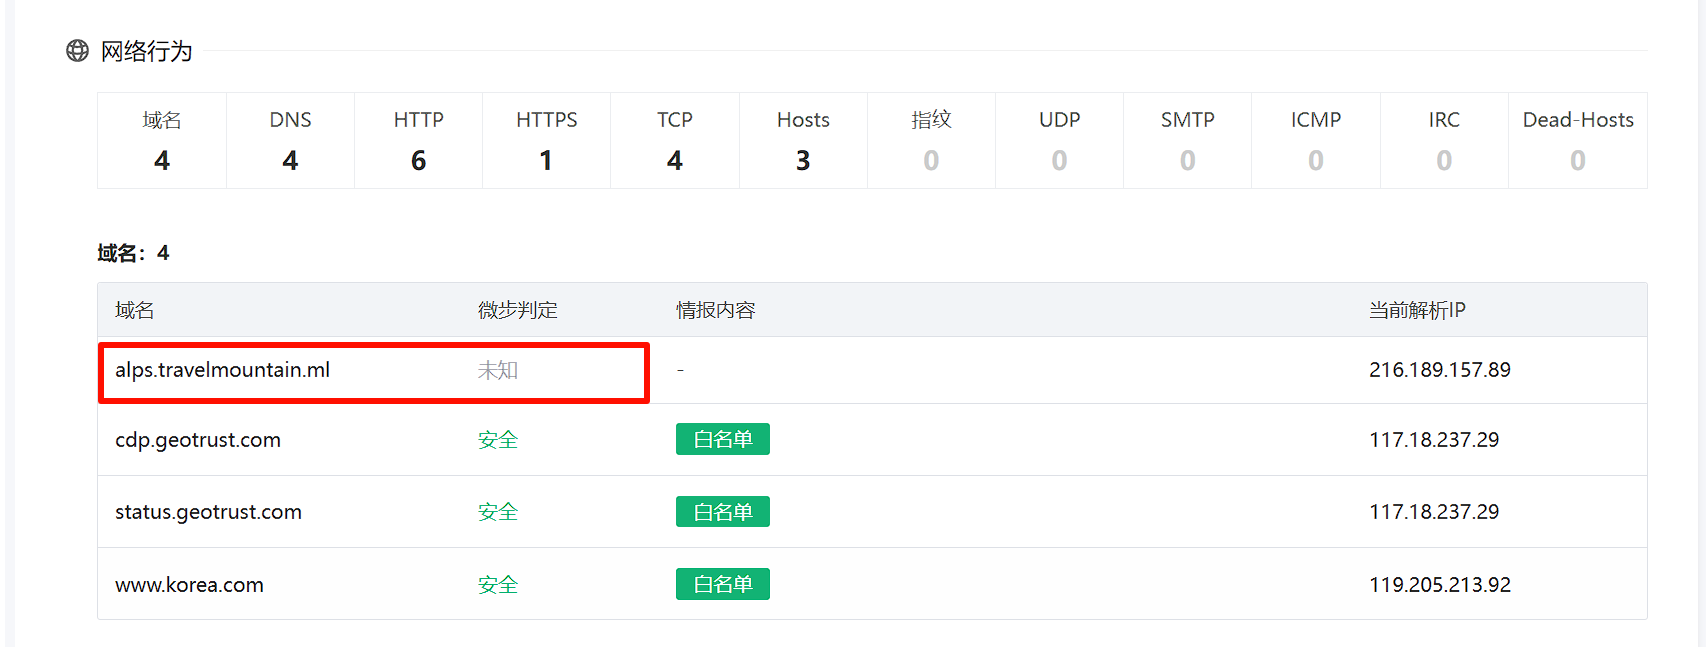The image size is (1706, 647).
Task: Switch to the SMTP tab
Action: [x=1187, y=140]
